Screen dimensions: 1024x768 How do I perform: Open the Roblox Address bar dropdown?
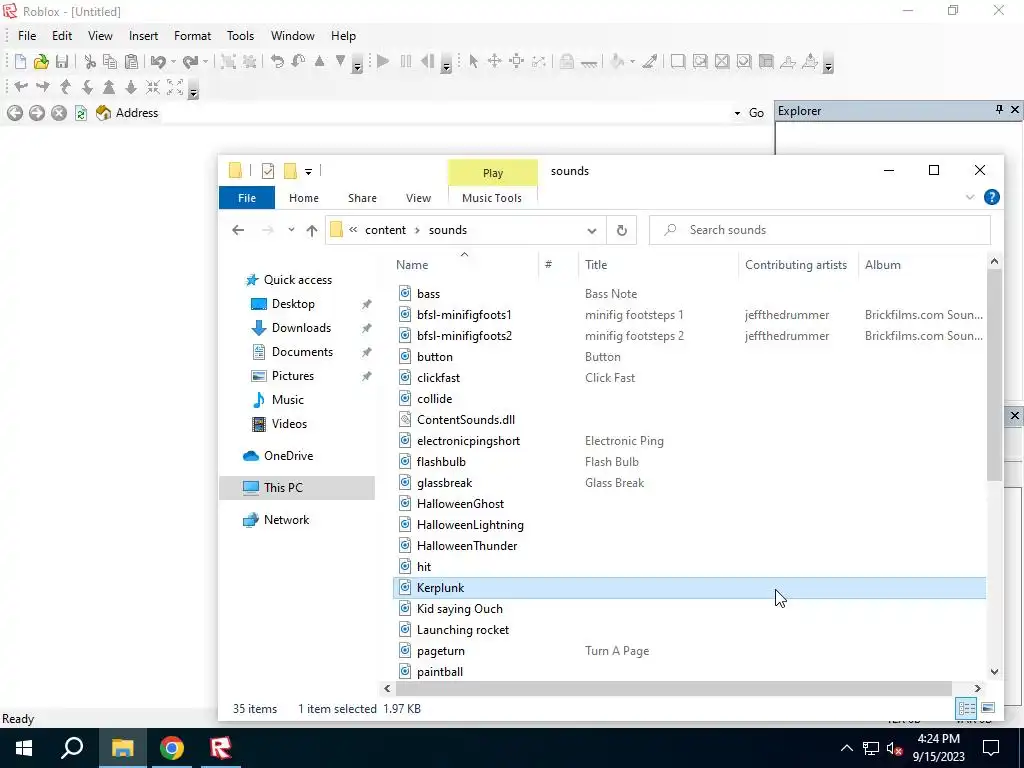(737, 113)
